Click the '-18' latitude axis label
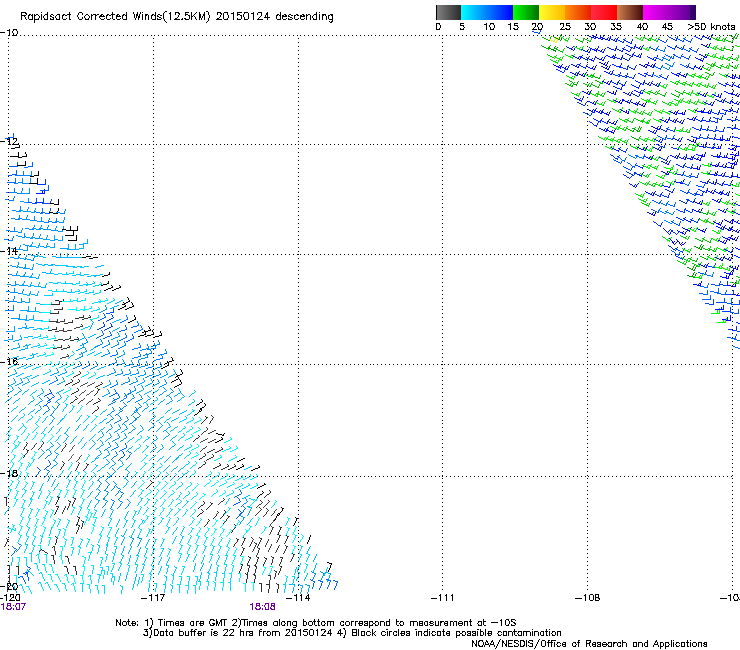Image resolution: width=740 pixels, height=650 pixels. pos(9,473)
